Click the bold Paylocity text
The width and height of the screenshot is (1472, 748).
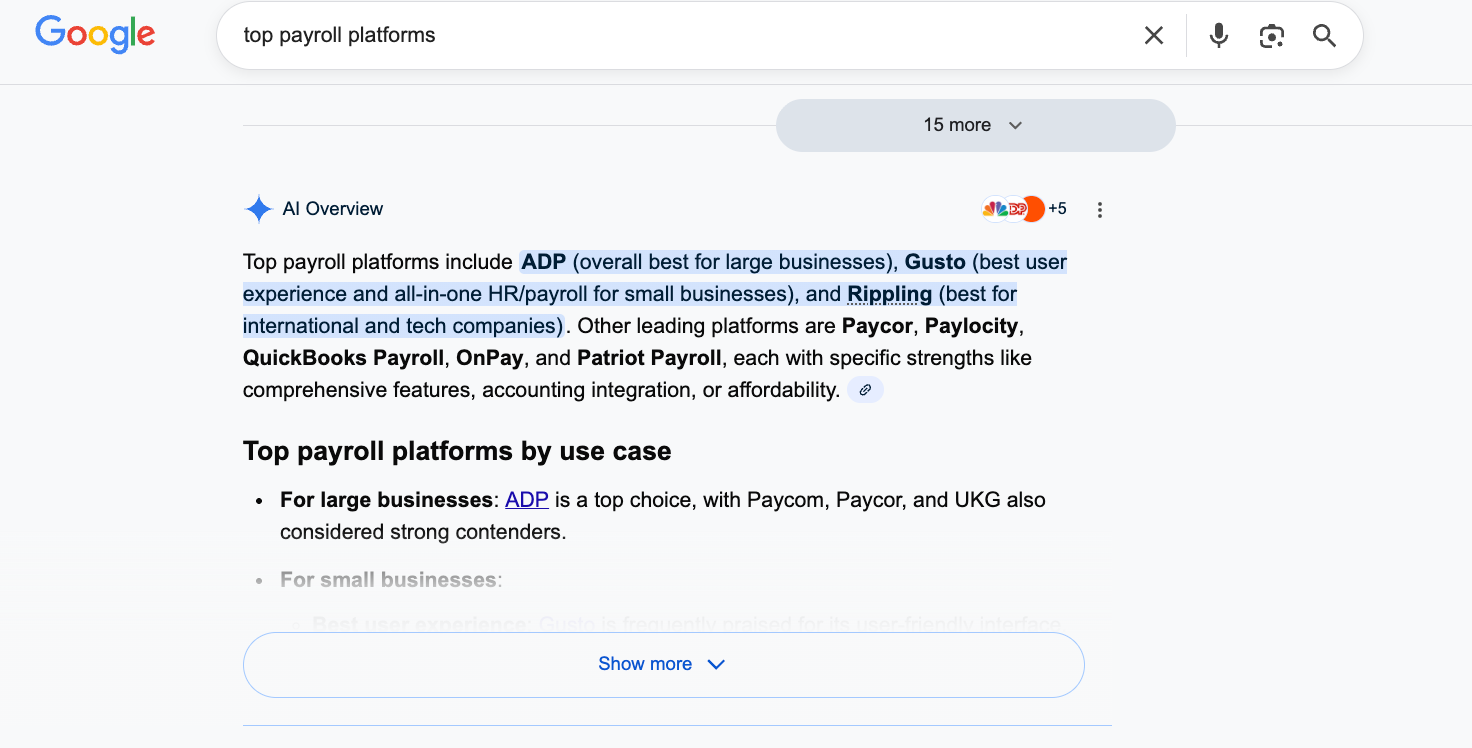click(971, 326)
